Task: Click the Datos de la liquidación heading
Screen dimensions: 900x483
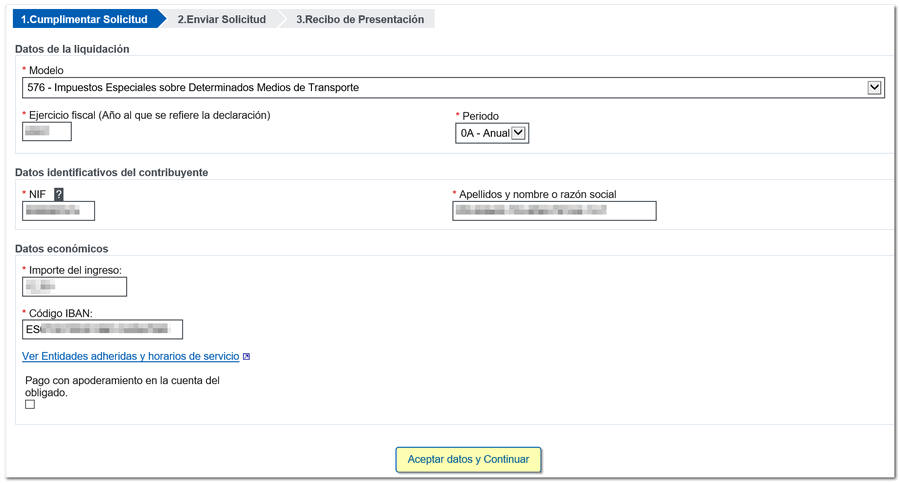Action: click(72, 49)
